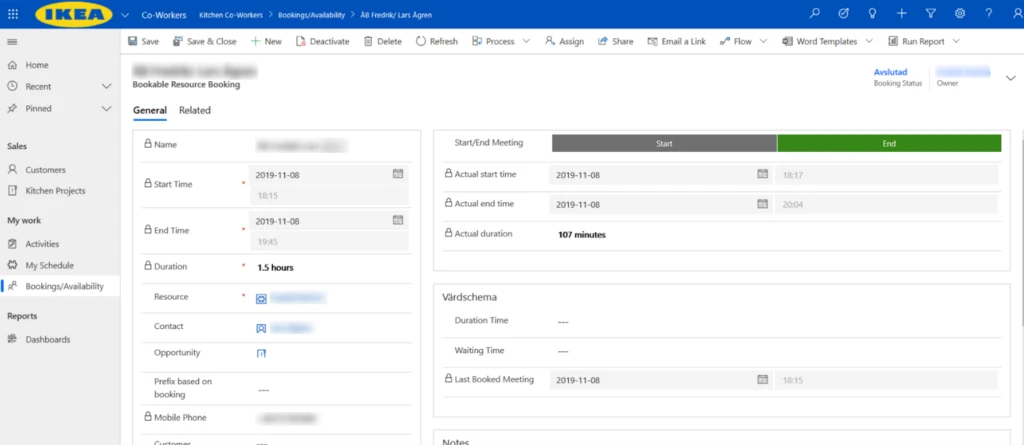Toggle the meeting Start option
This screenshot has height=445, width=1024.
pyautogui.click(x=664, y=144)
